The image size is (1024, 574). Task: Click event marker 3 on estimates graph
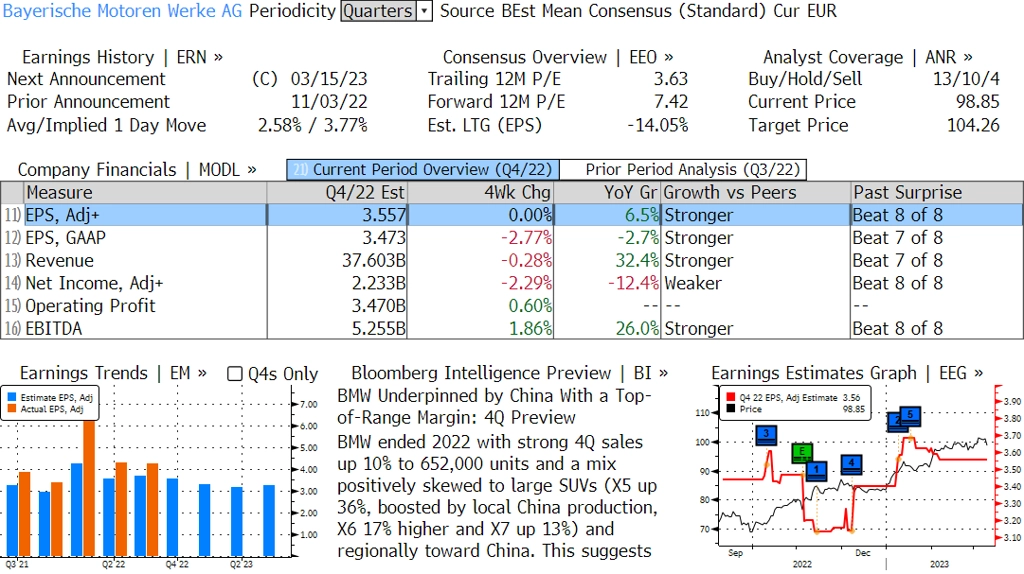[766, 434]
